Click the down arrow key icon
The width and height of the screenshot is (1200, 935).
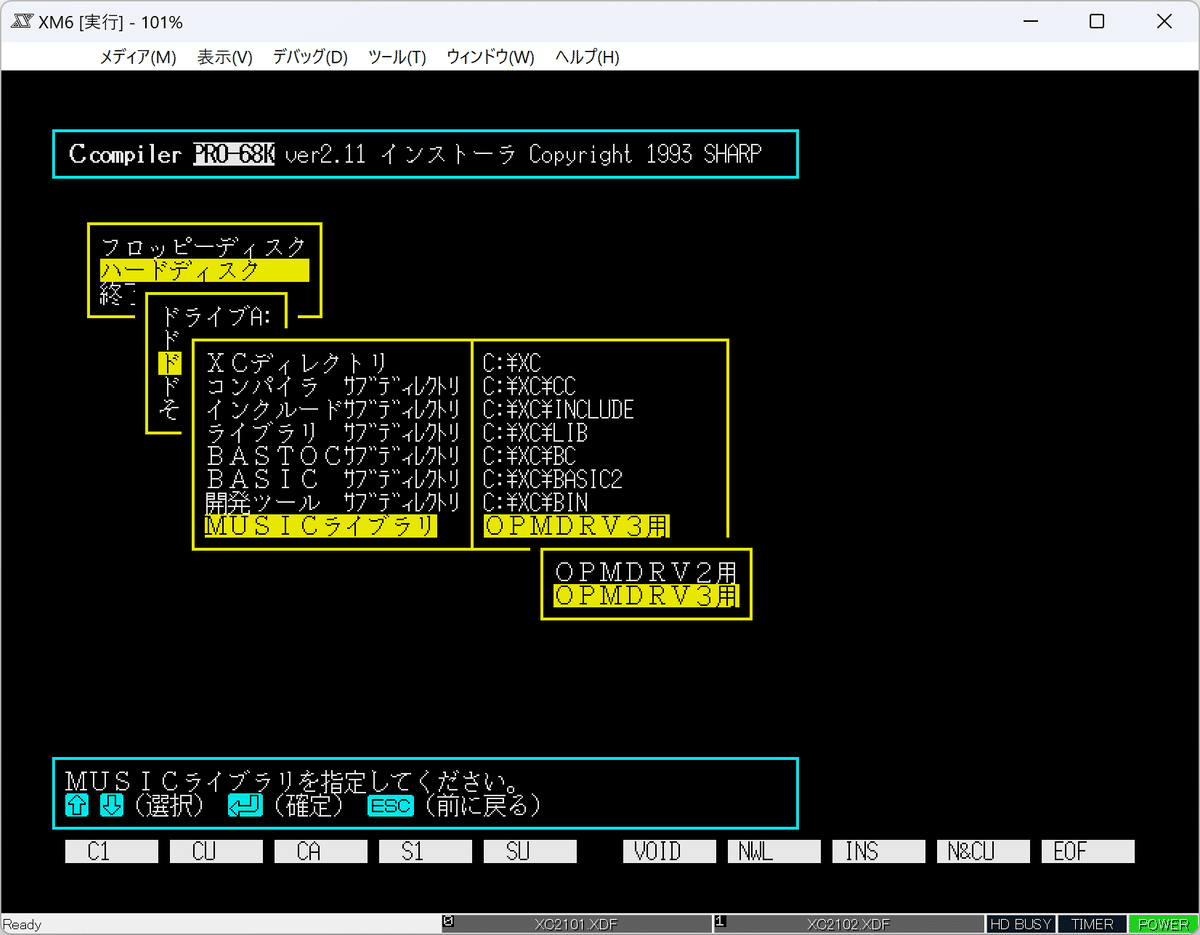tap(112, 805)
